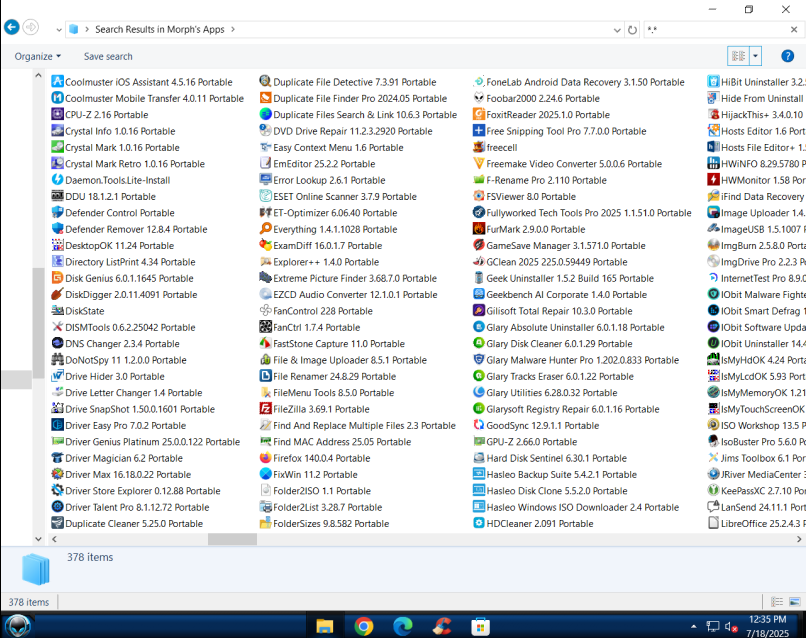The height and width of the screenshot is (638, 806).
Task: Switch to details view in status bar
Action: [x=777, y=601]
